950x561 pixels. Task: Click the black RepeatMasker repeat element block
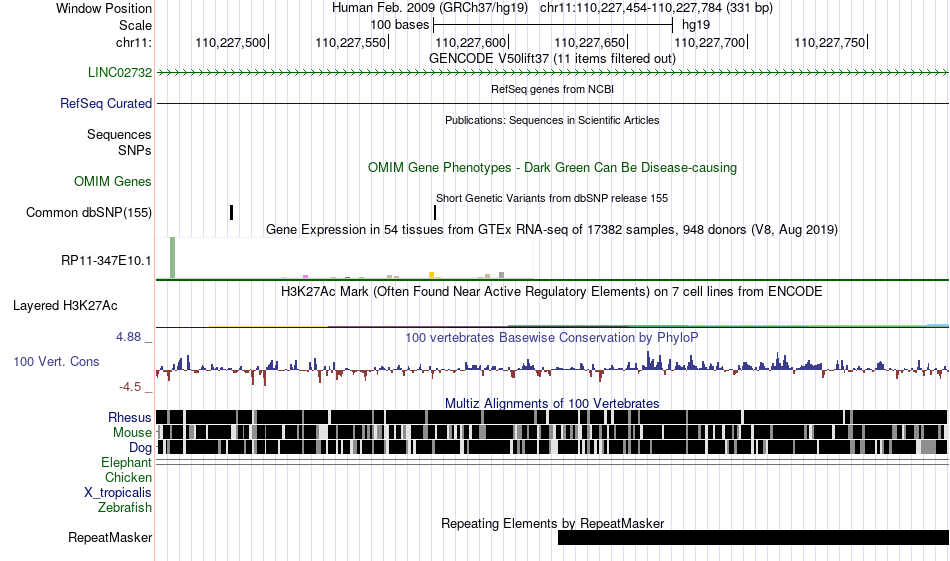(753, 537)
